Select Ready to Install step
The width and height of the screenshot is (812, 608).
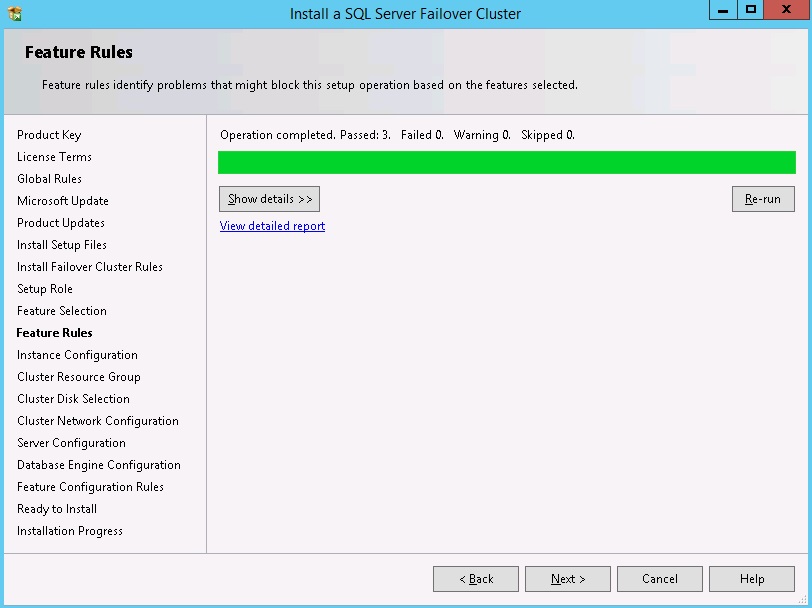[x=56, y=509]
